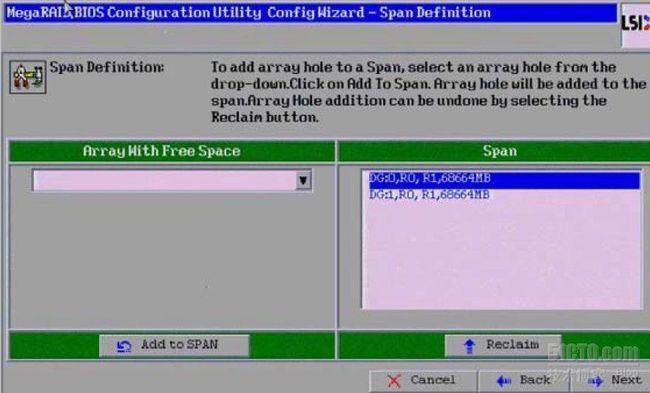Viewport: 650px width, 393px height.
Task: Click the Add to SPAN button
Action: point(174,345)
